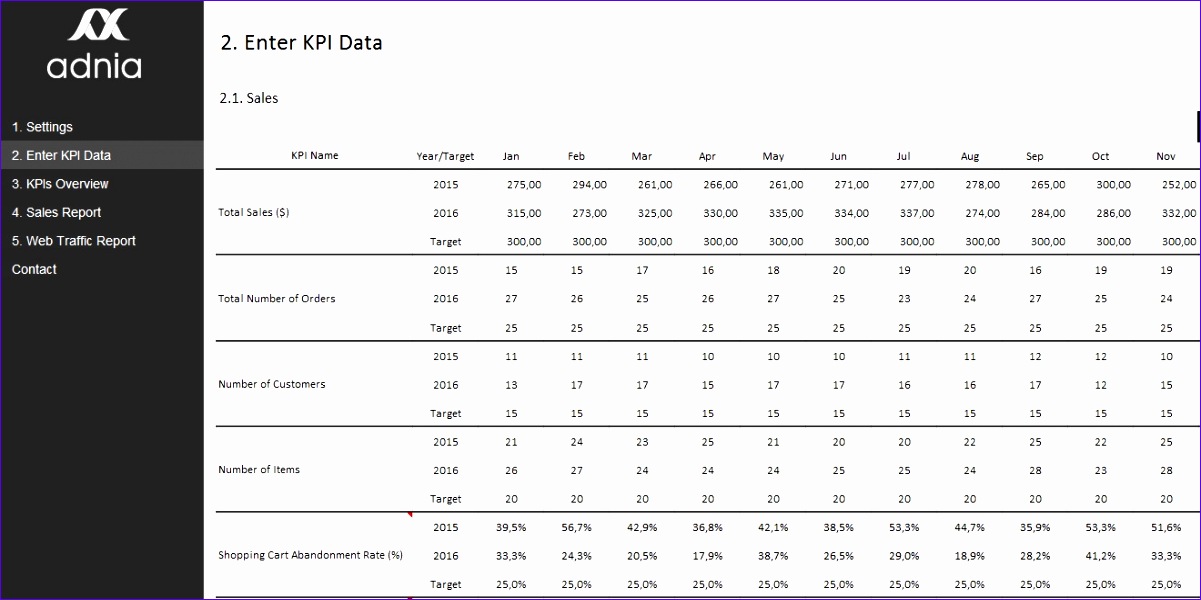1201x600 pixels.
Task: Select the "Total Number of Orders" KPI label
Action: [279, 298]
